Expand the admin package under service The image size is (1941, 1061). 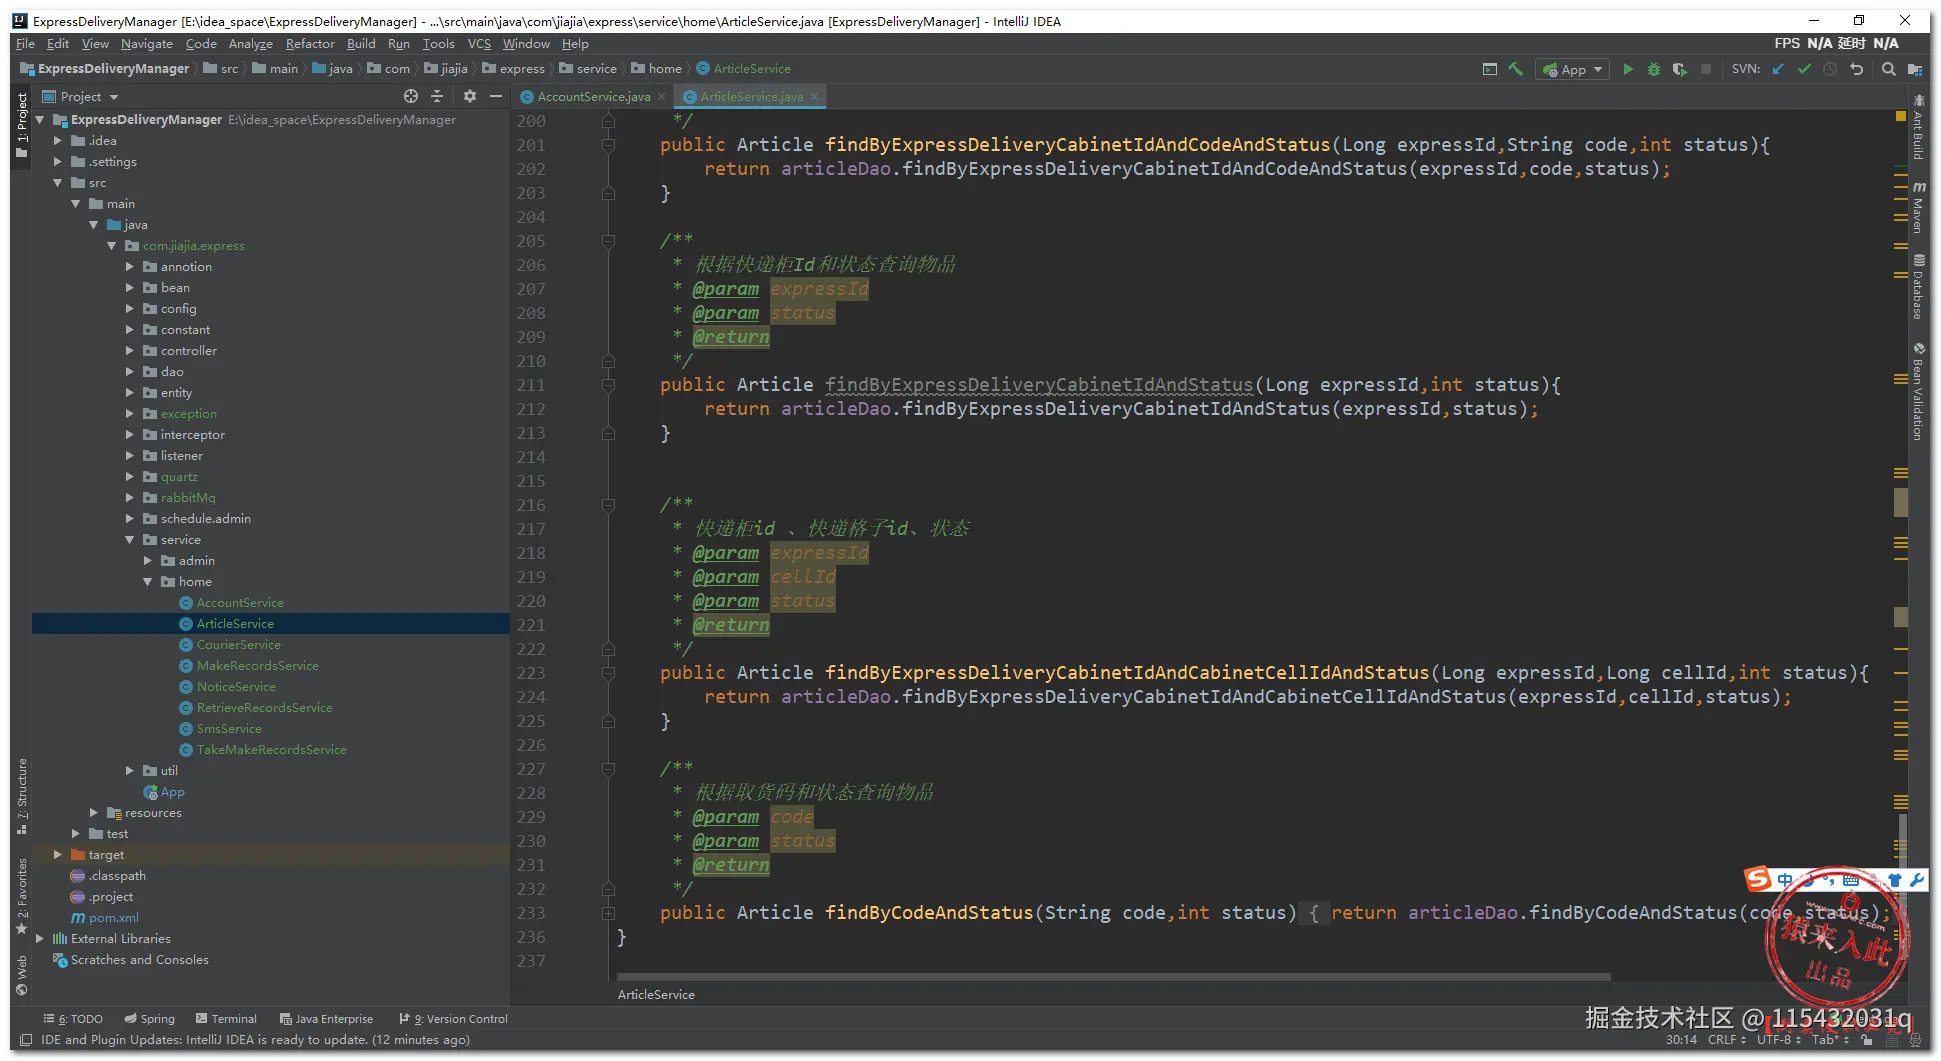click(x=148, y=561)
